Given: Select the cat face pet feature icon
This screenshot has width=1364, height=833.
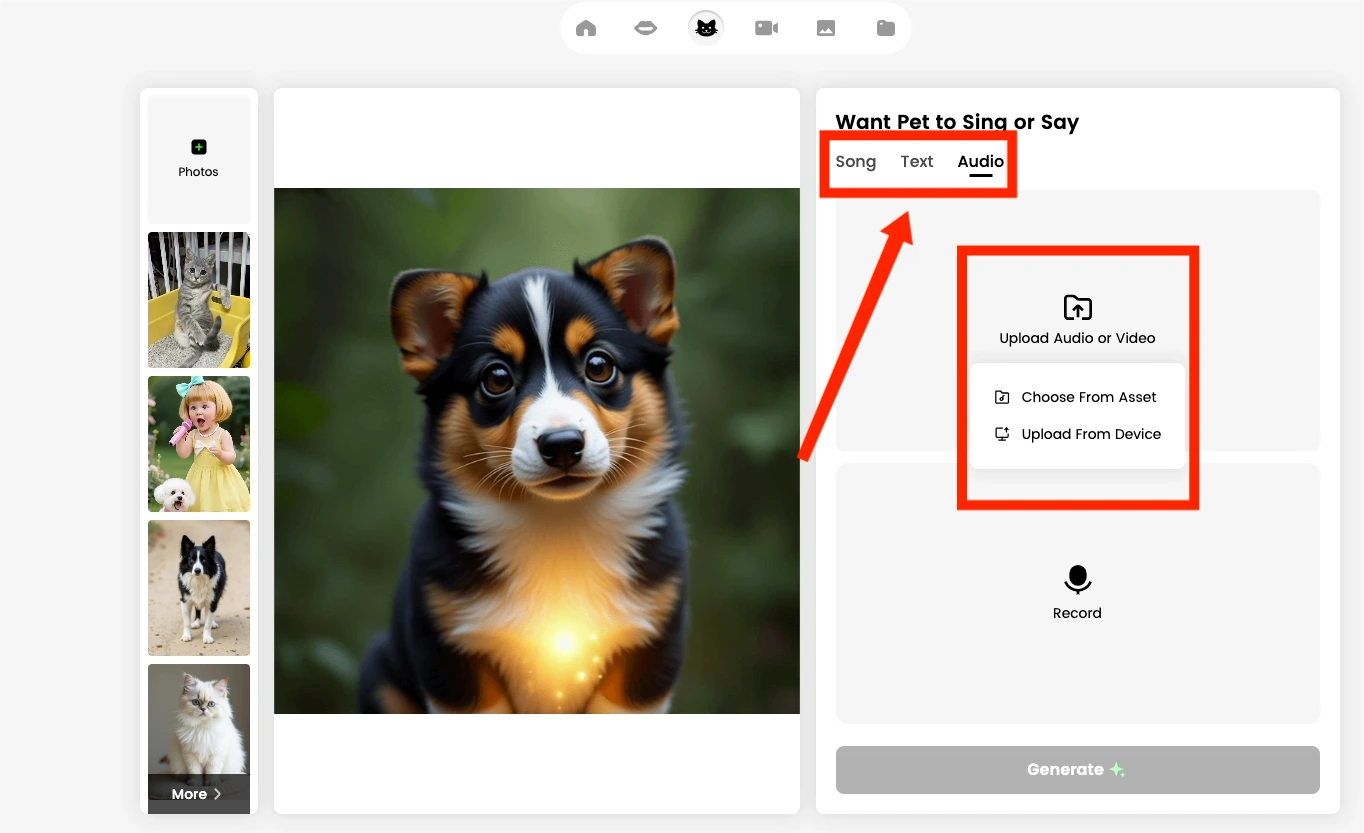Looking at the screenshot, I should click(705, 27).
